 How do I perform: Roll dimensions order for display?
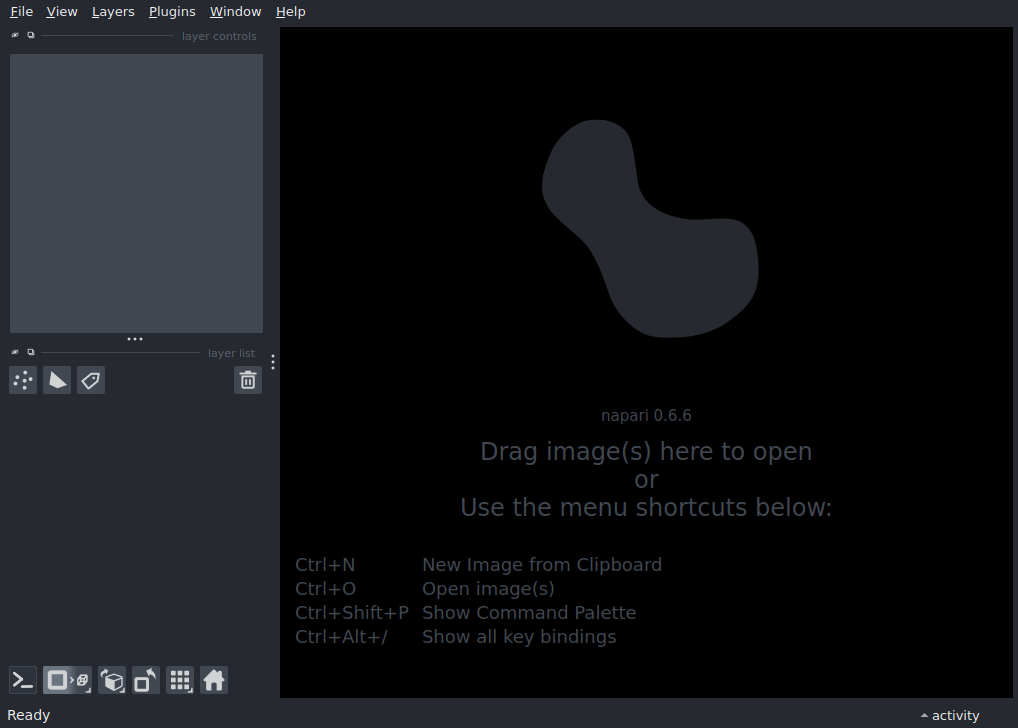pos(112,681)
